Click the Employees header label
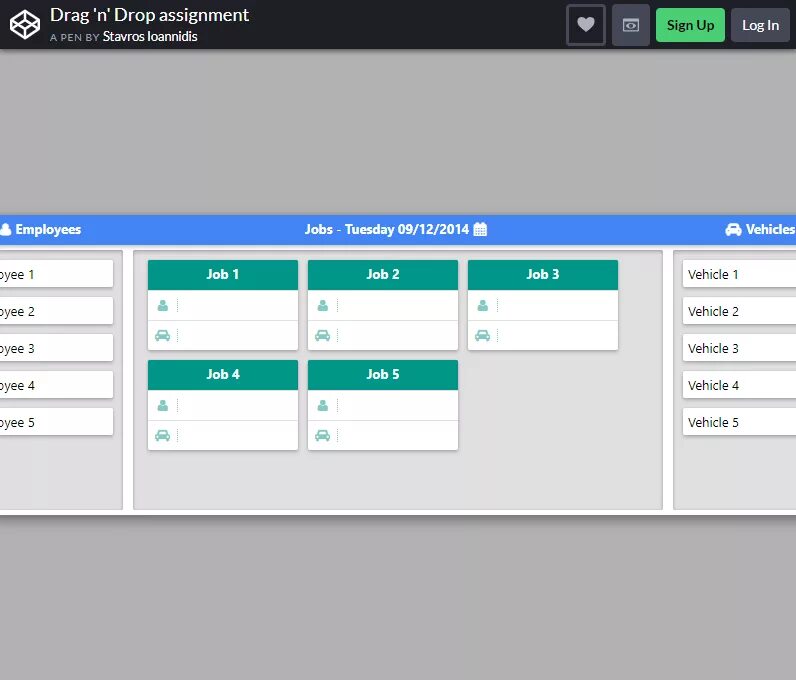This screenshot has width=796, height=680. [48, 230]
